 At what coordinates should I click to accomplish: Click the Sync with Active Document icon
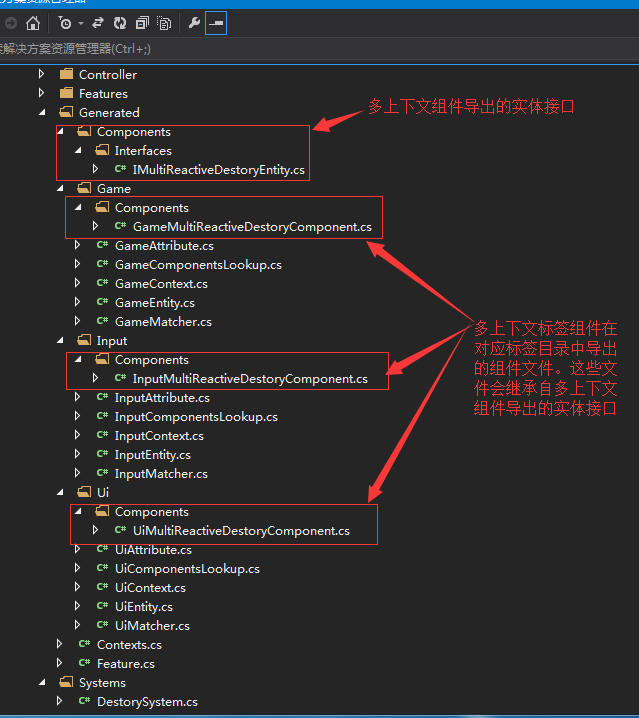click(98, 23)
